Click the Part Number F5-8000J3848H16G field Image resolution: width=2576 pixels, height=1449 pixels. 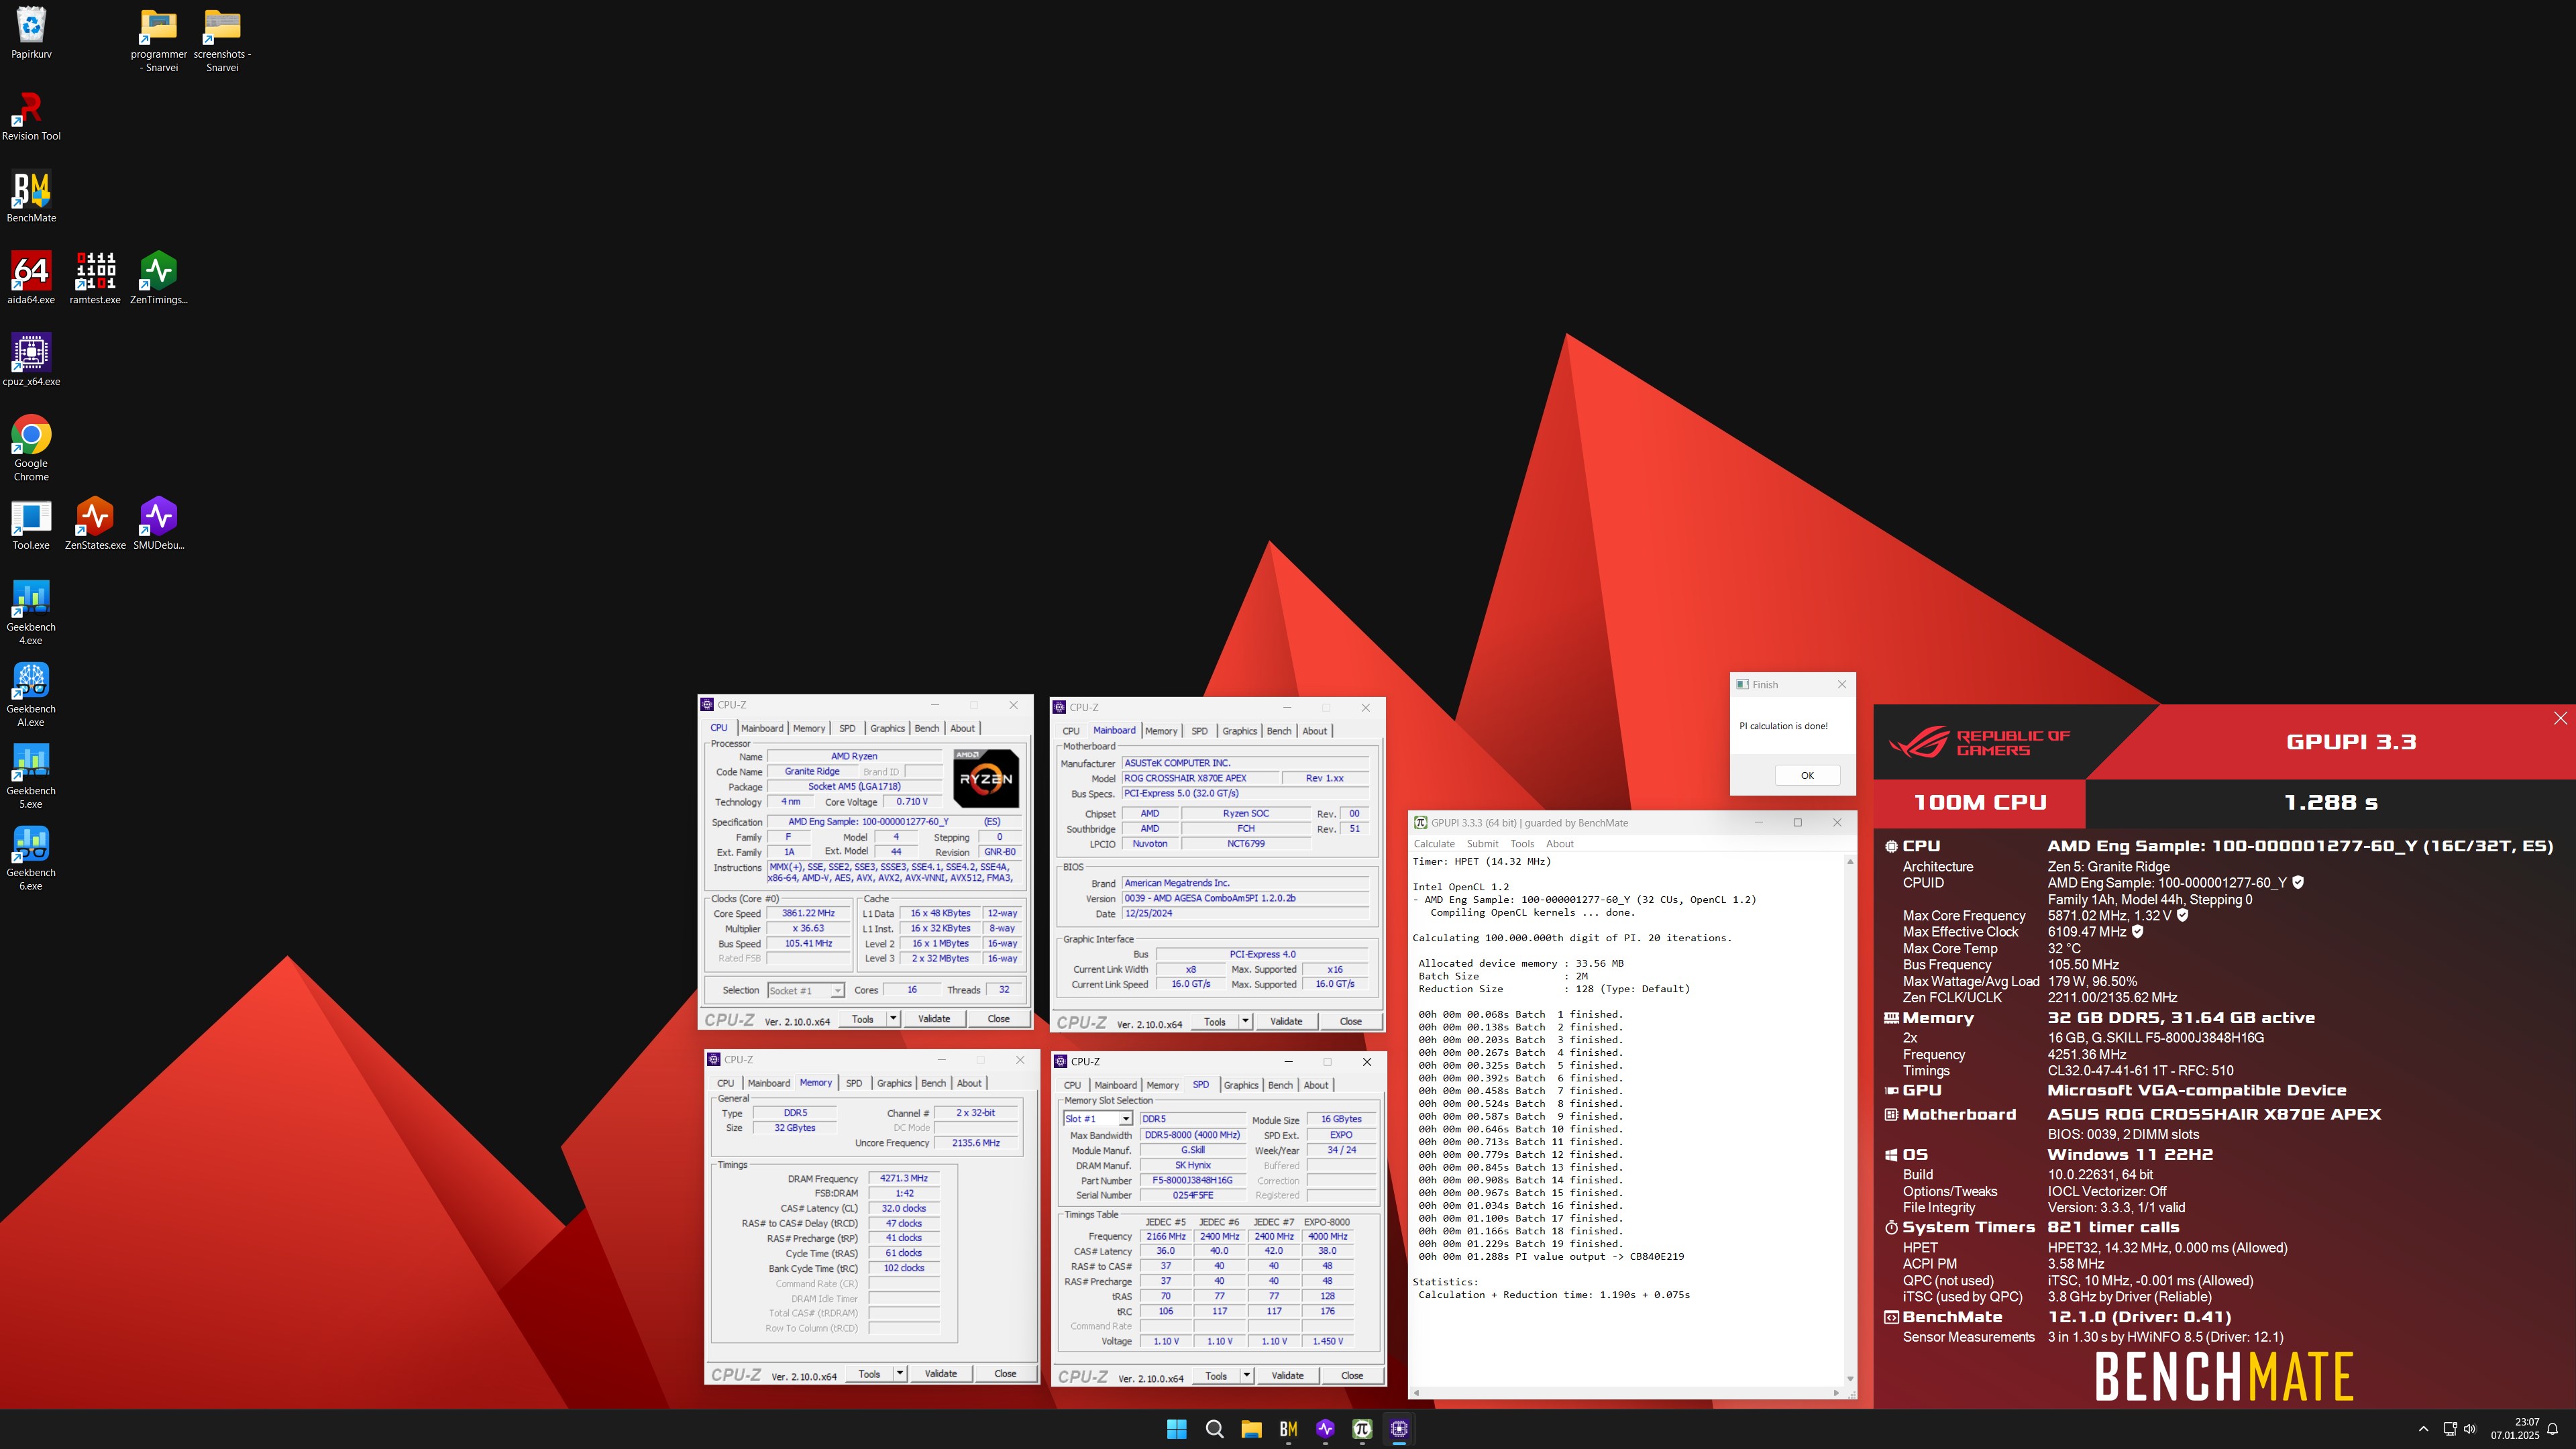(1193, 1180)
